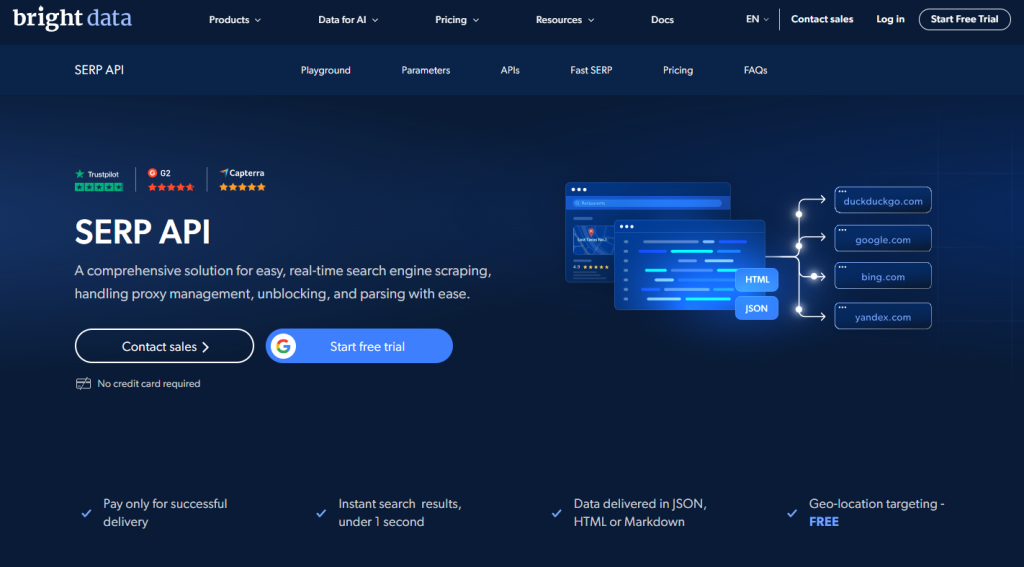Expand the Products dropdown menu

point(235,20)
